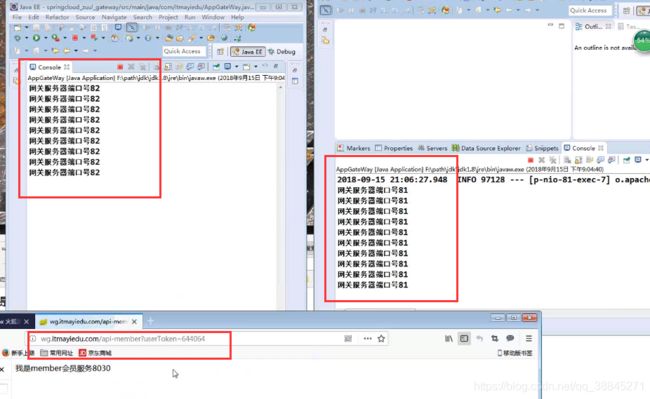Click Open Perspective icon in right Eclipse window
The image size is (650, 399).
626,11
